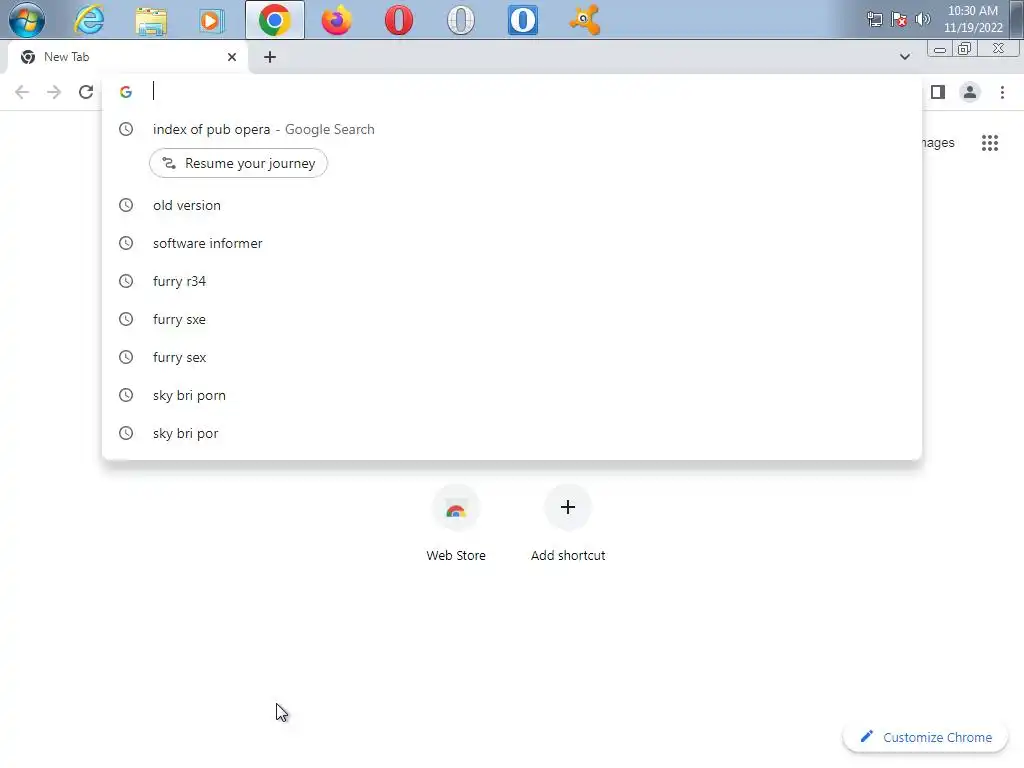Click the Google icon in address bar
1024x768 pixels.
tap(126, 92)
